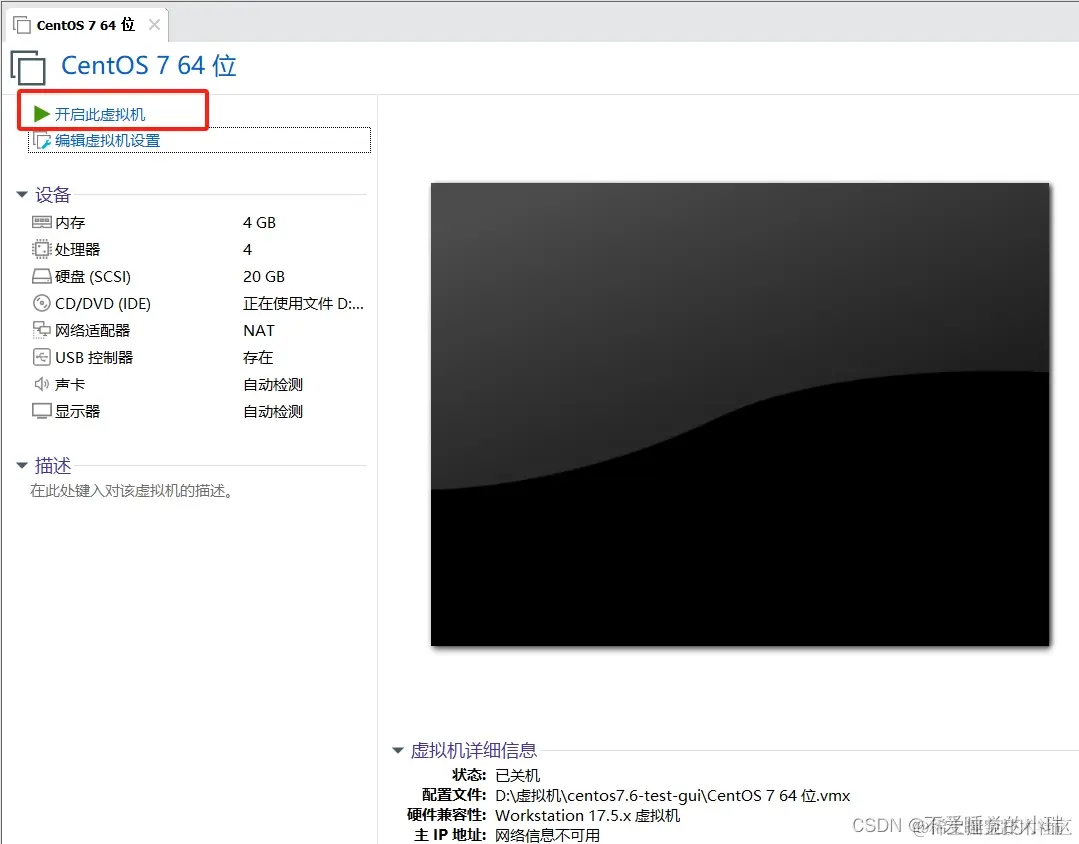Click the 描述 section heading text

click(53, 466)
